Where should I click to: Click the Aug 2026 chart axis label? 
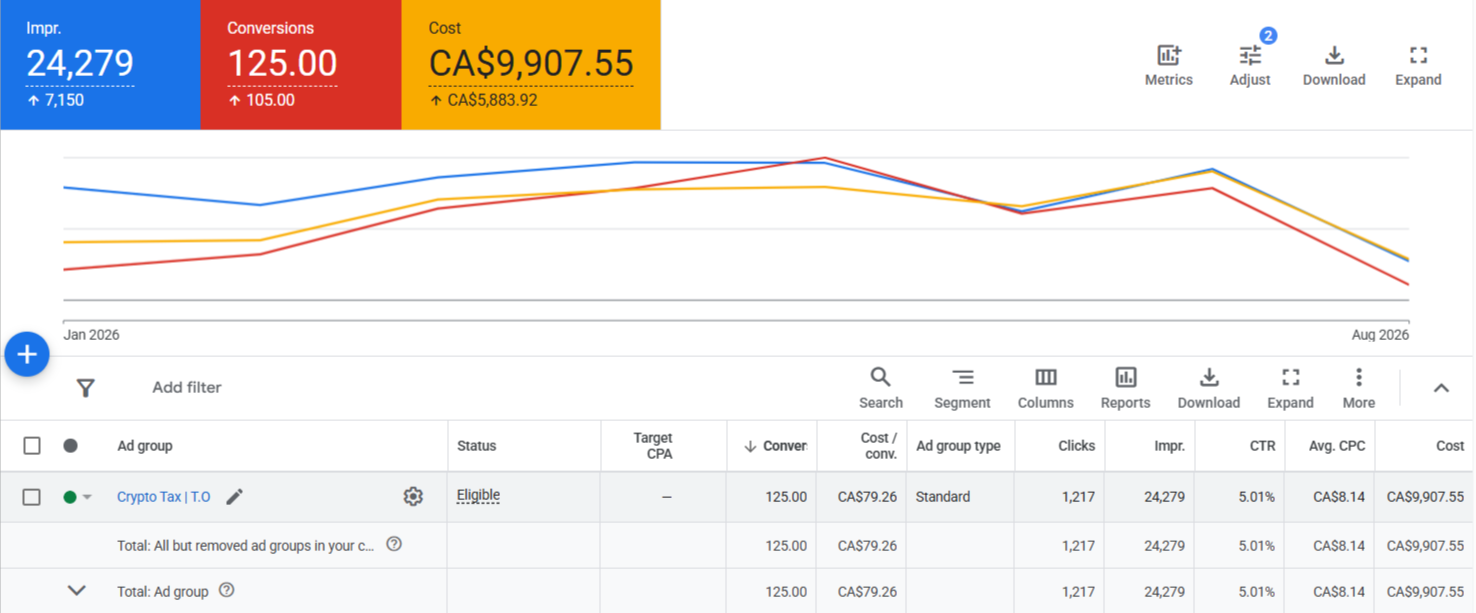point(1380,335)
